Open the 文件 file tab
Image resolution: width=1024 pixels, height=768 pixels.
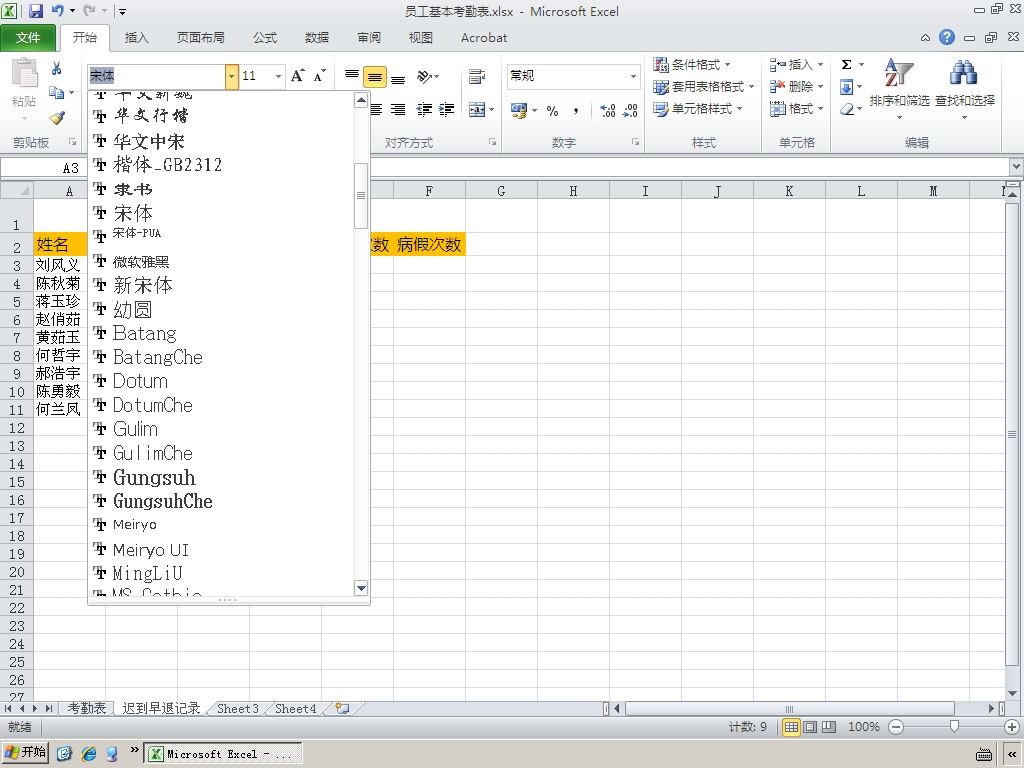(28, 38)
